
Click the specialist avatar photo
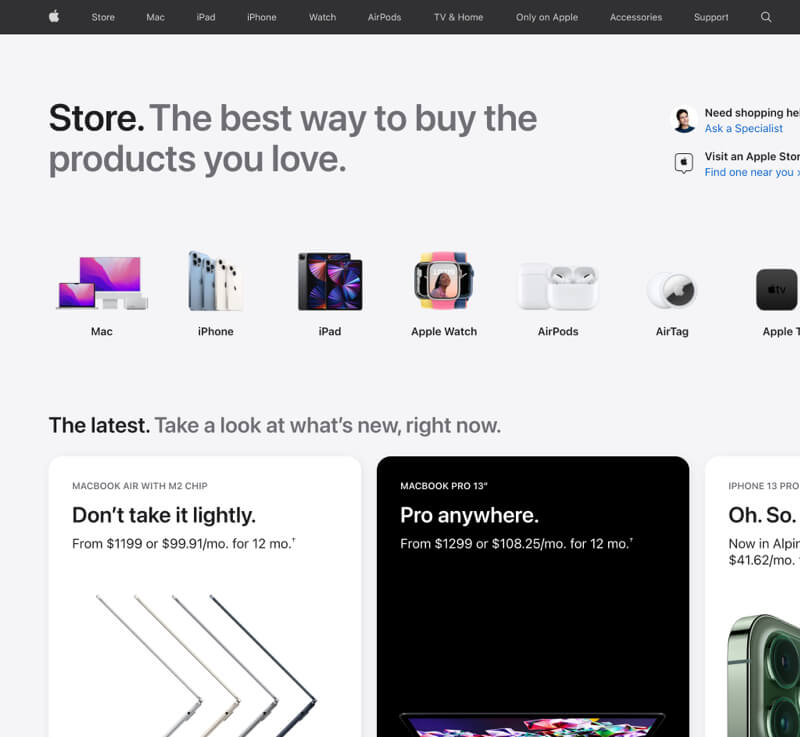pyautogui.click(x=684, y=119)
